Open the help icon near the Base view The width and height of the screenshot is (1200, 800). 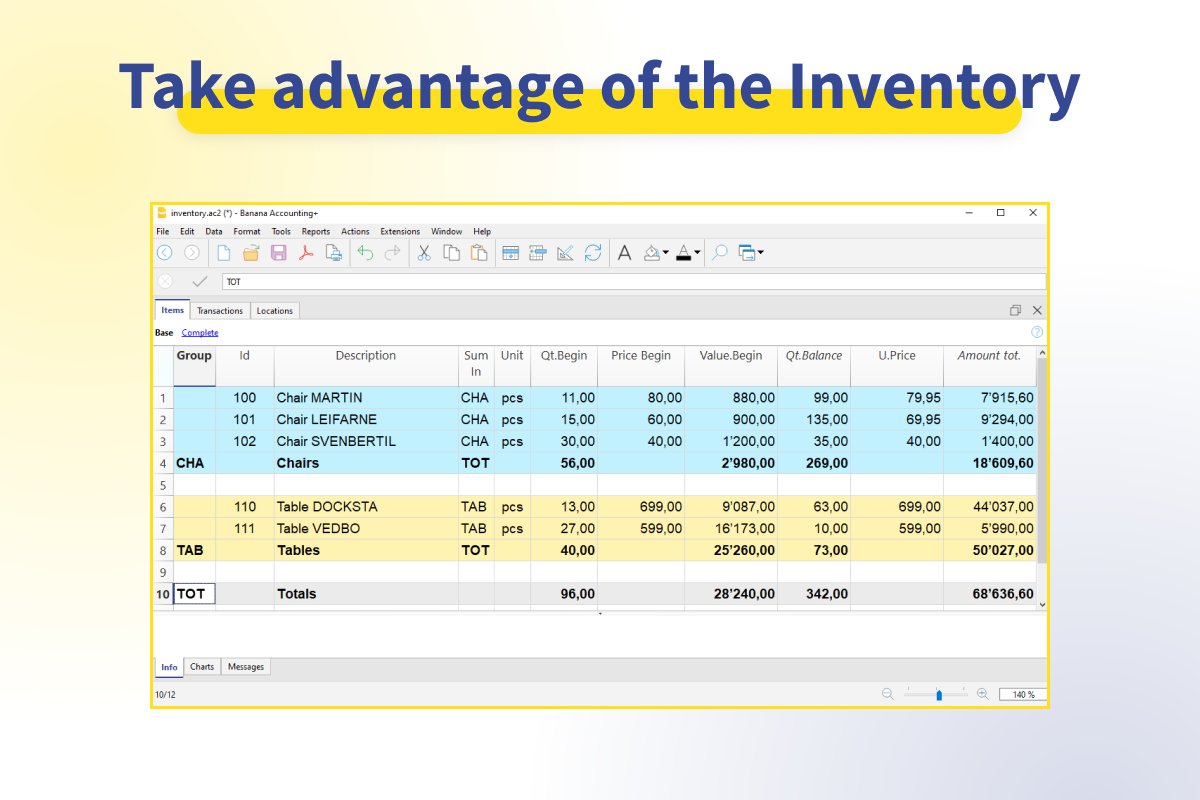click(x=1037, y=331)
